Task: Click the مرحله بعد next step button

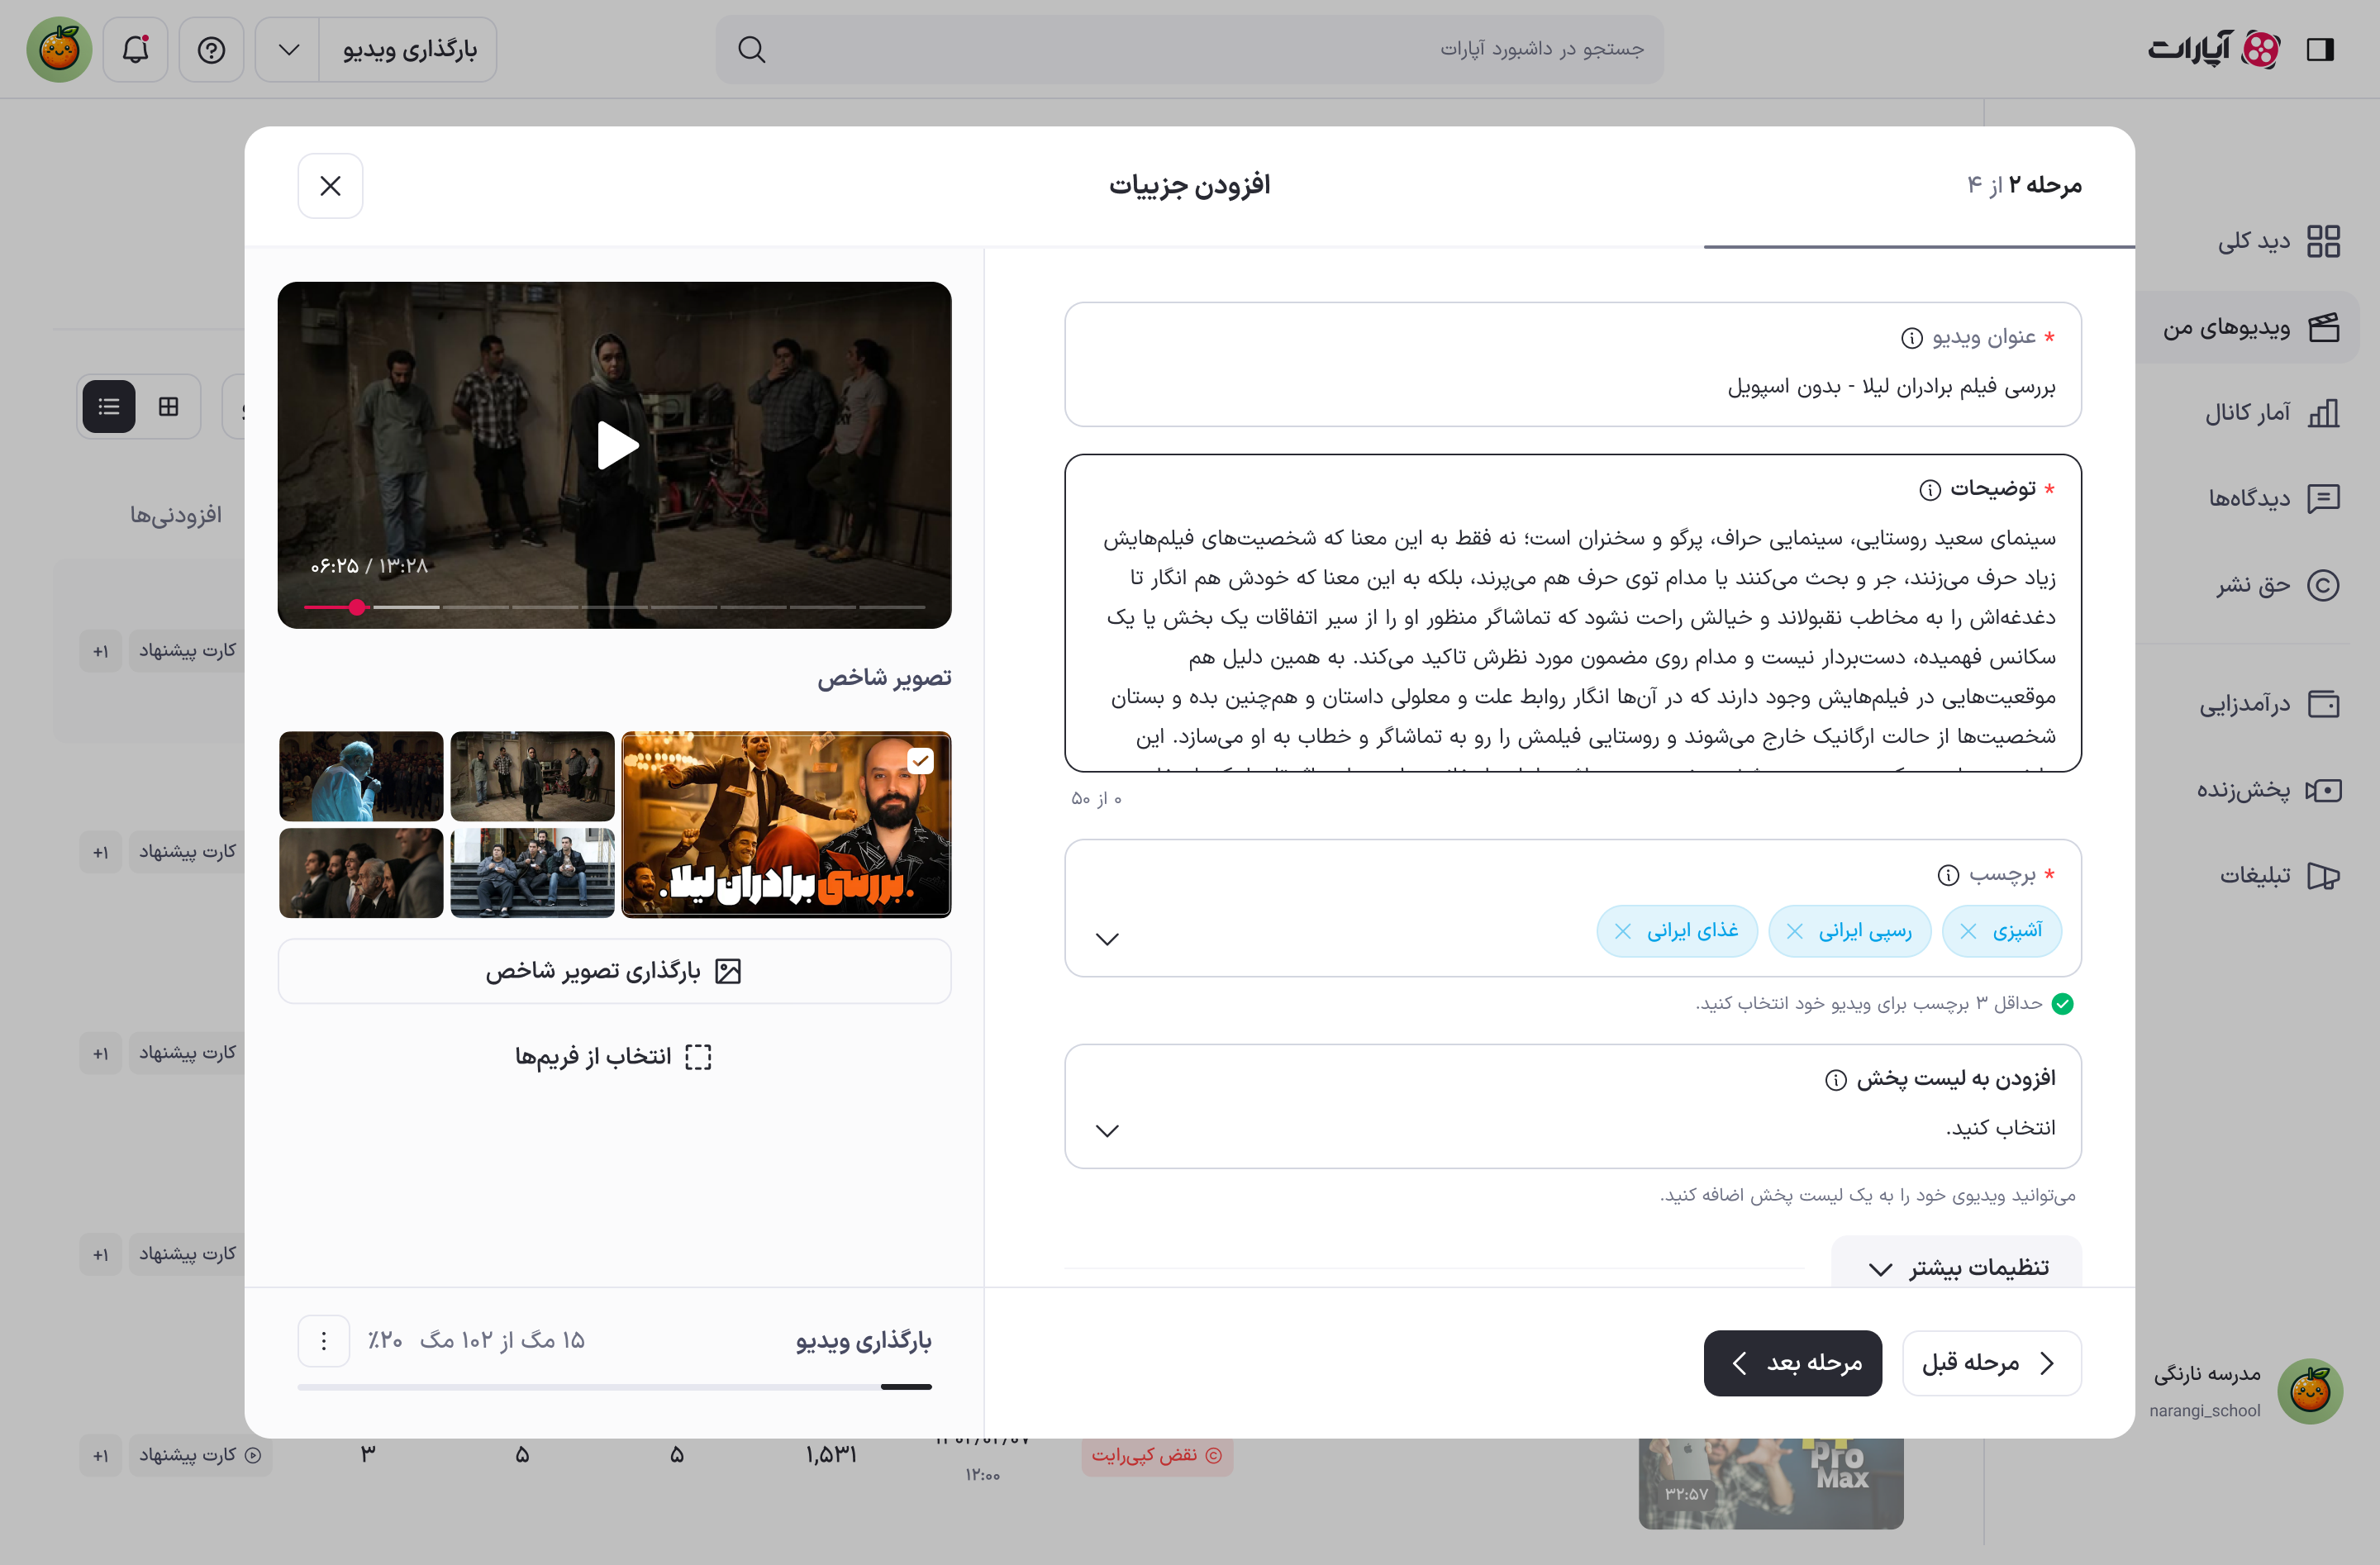Action: (1792, 1362)
